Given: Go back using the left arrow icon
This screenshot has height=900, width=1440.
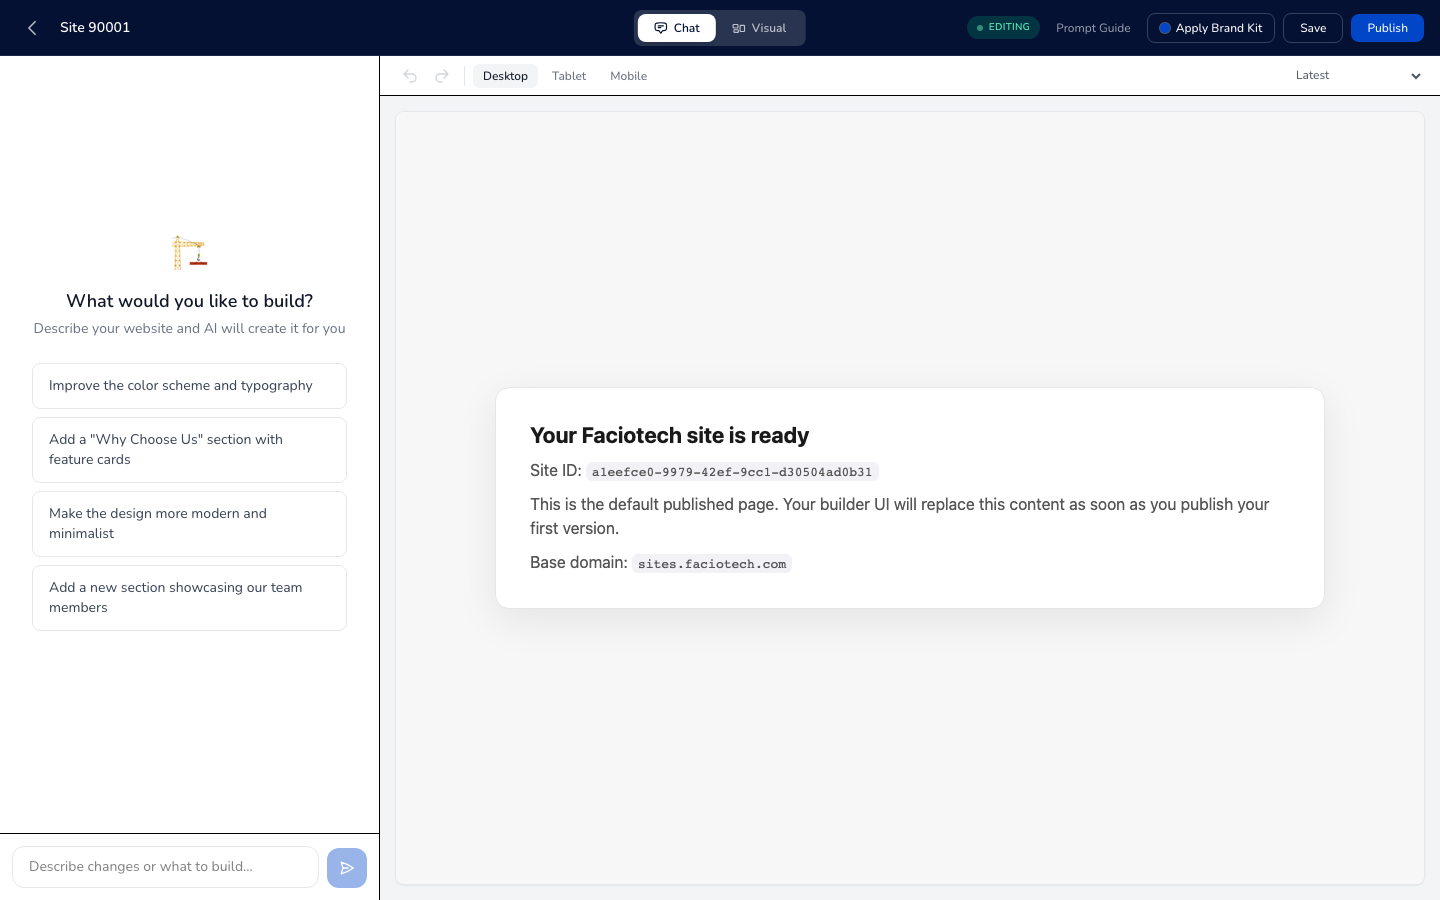Looking at the screenshot, I should click(x=32, y=28).
